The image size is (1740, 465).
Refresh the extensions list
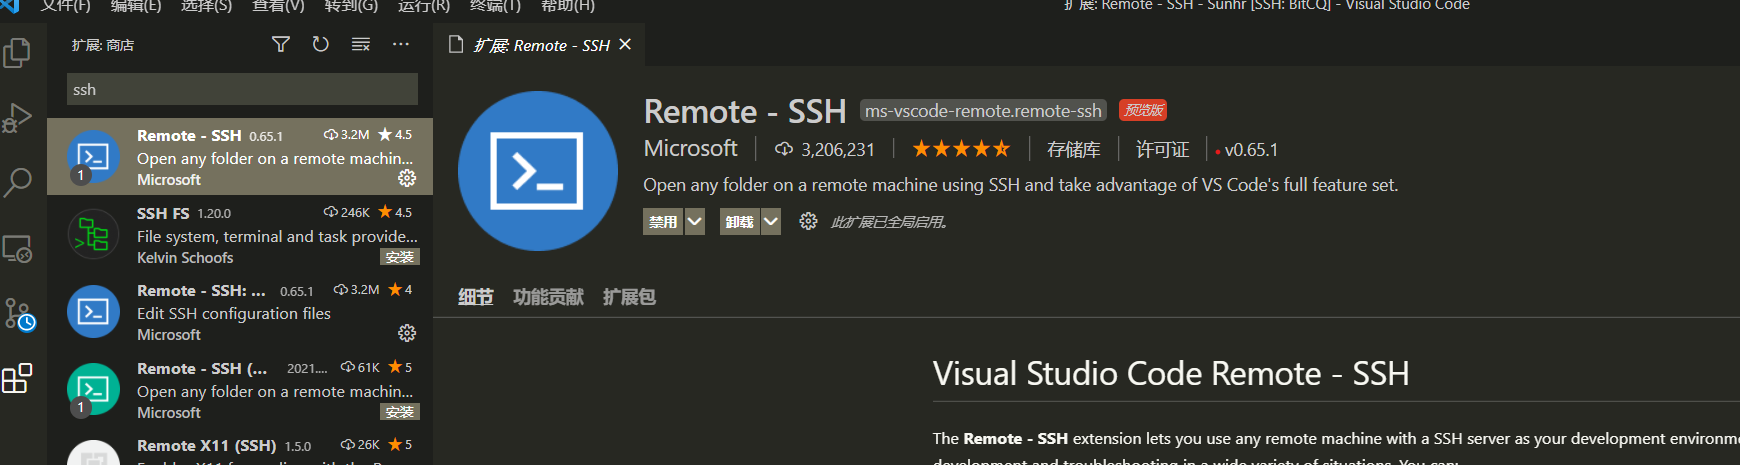coord(320,44)
